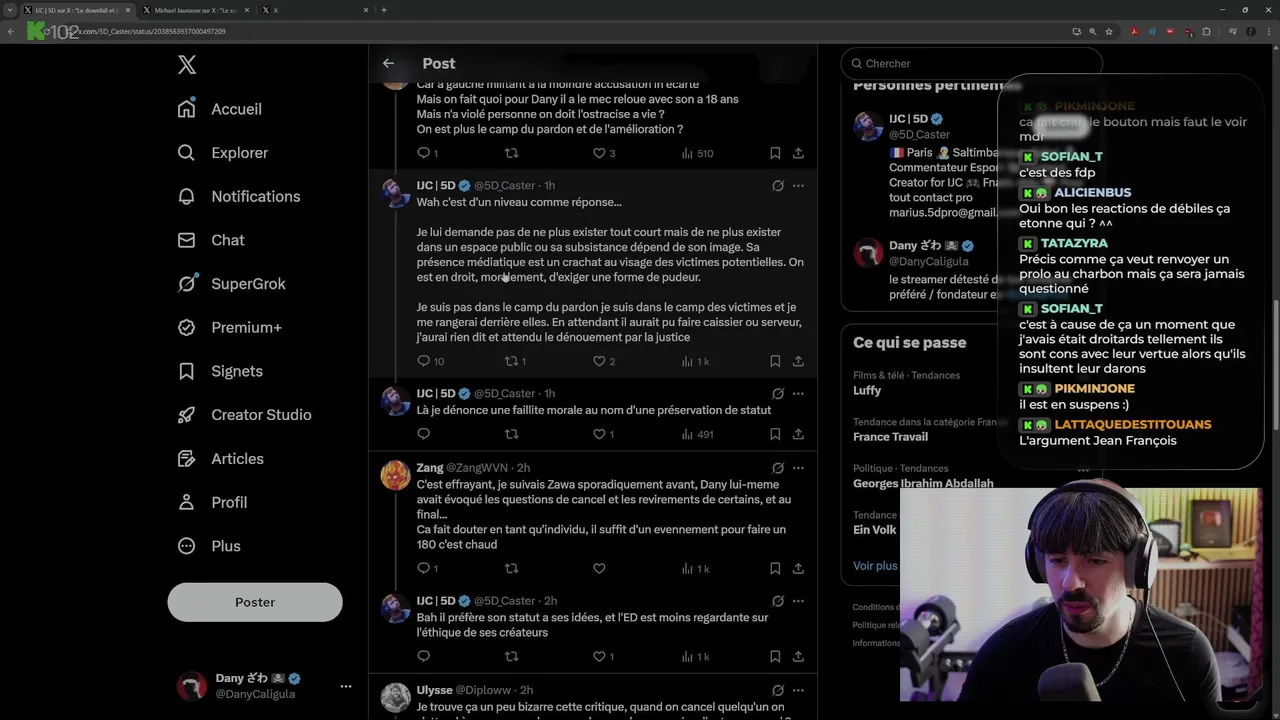Image resolution: width=1280 pixels, height=720 pixels.
Task: Open more options on Zang's post
Action: pyautogui.click(x=798, y=468)
